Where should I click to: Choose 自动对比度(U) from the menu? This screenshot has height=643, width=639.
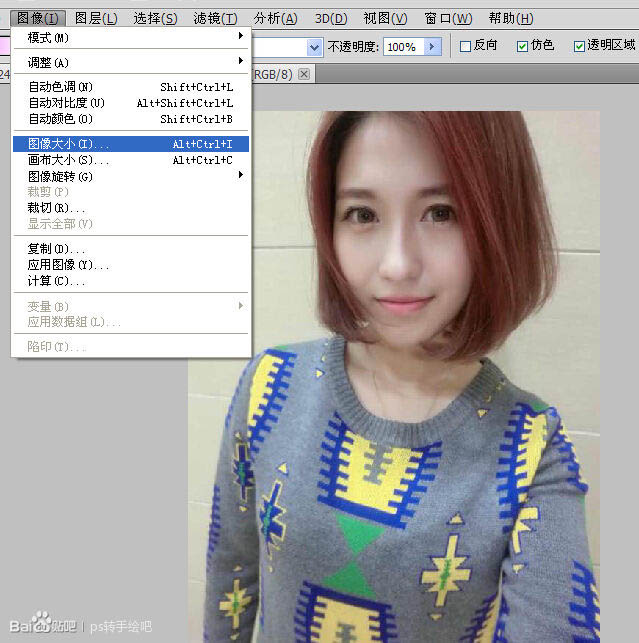(131, 103)
